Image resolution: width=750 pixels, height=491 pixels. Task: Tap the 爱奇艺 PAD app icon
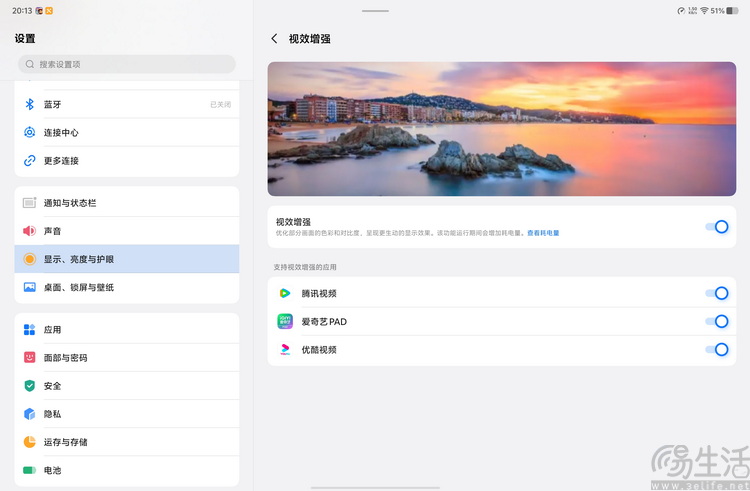click(x=285, y=321)
